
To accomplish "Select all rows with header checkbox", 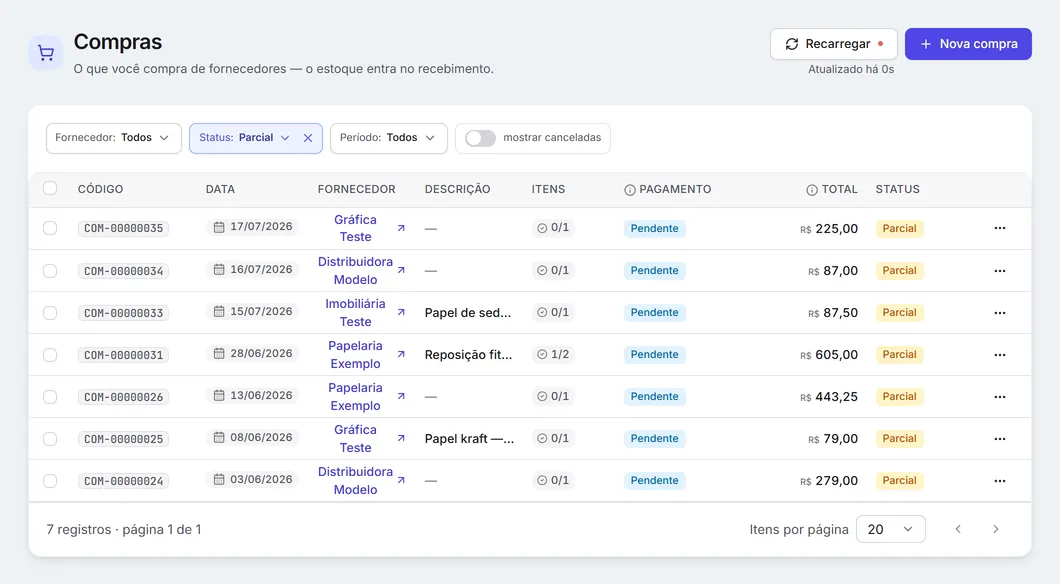I will click(50, 188).
